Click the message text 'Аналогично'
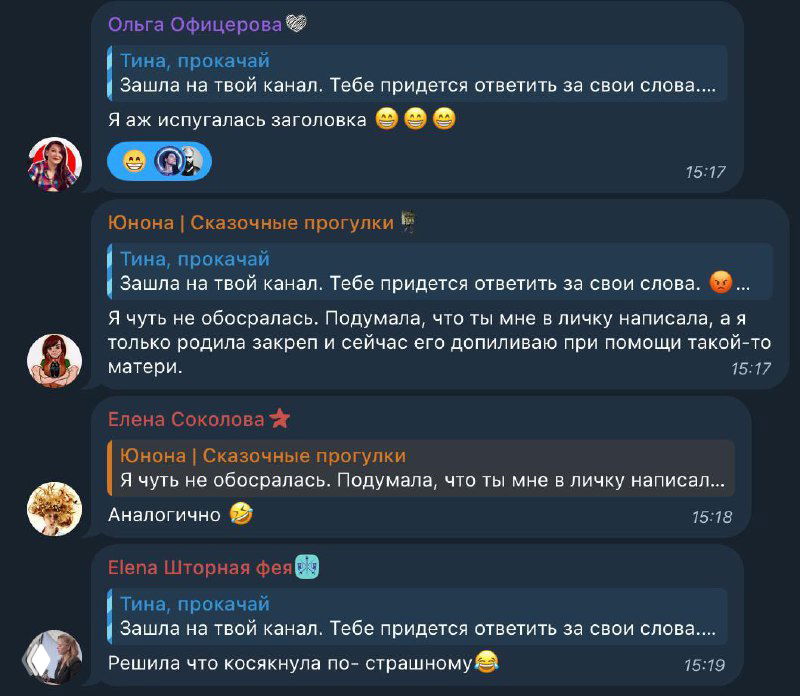800x696 pixels. 164,515
